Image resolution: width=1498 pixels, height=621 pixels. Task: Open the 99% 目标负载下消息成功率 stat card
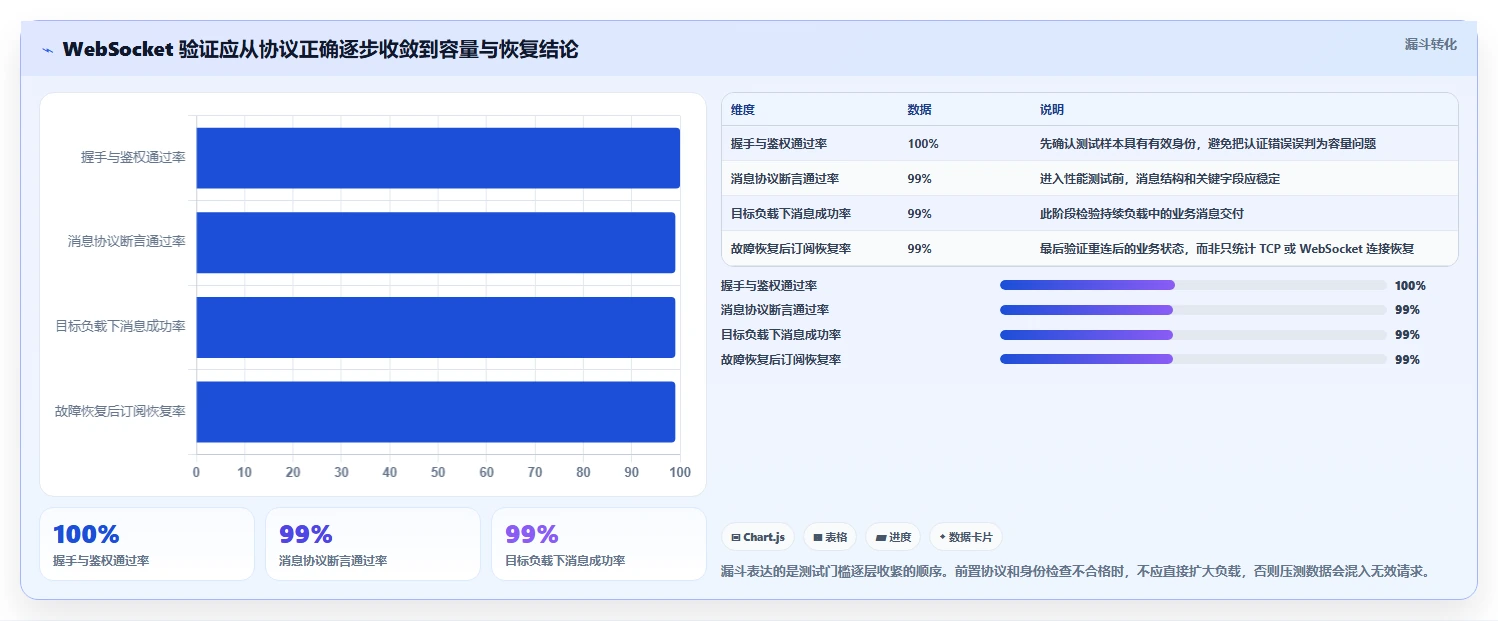click(599, 544)
